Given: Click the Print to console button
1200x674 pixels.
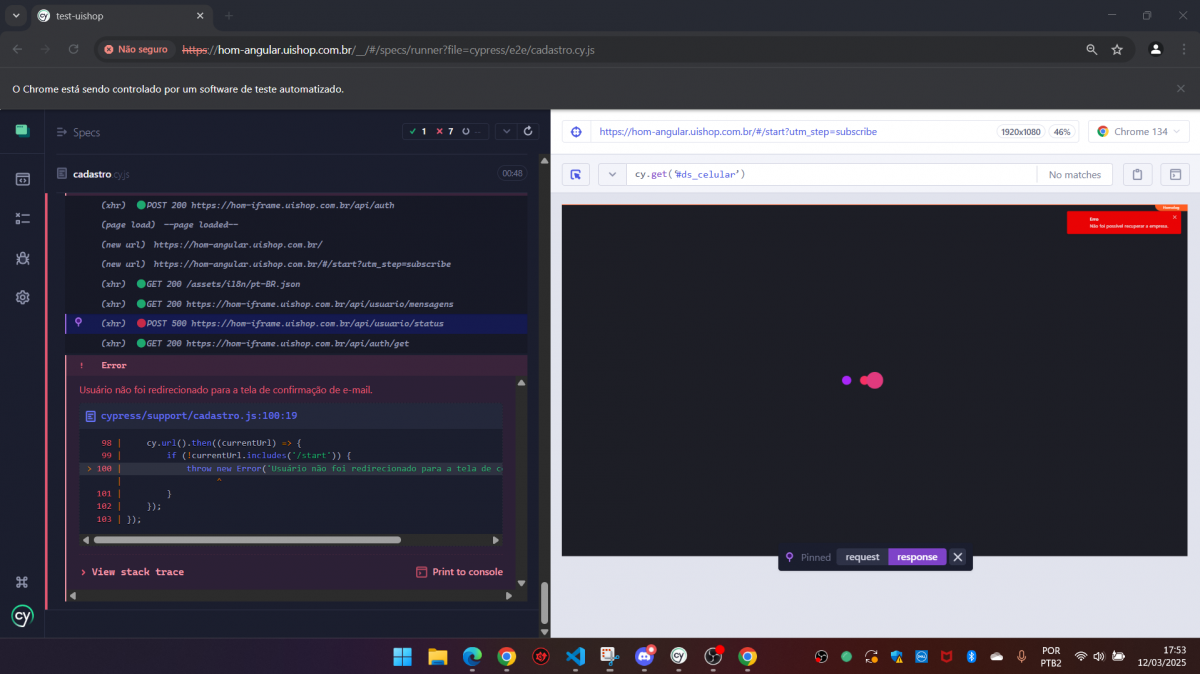Looking at the screenshot, I should click(x=459, y=572).
